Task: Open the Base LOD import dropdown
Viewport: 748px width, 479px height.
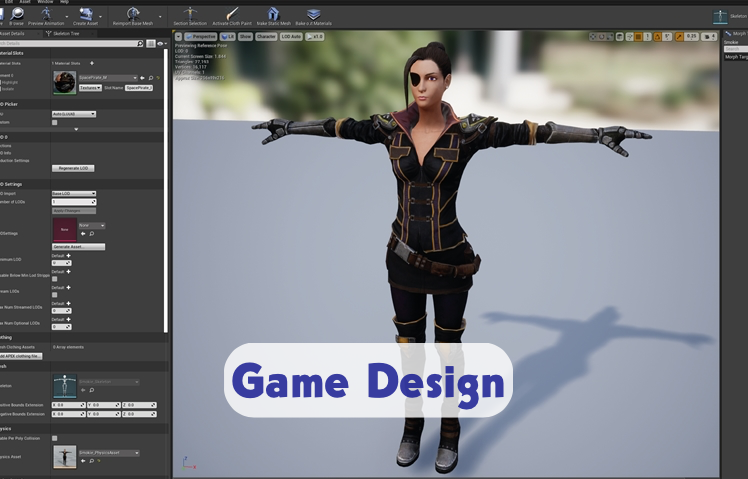Action: pos(74,194)
